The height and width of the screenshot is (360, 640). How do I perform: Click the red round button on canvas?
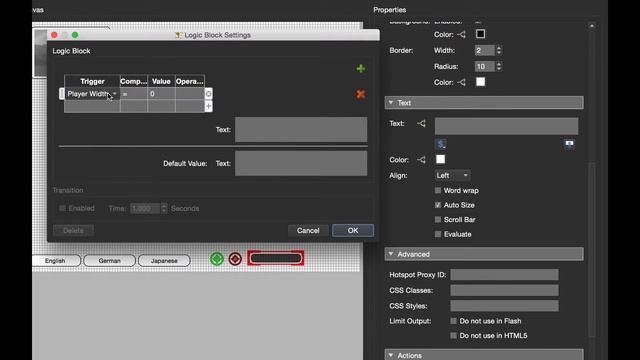coord(235,259)
